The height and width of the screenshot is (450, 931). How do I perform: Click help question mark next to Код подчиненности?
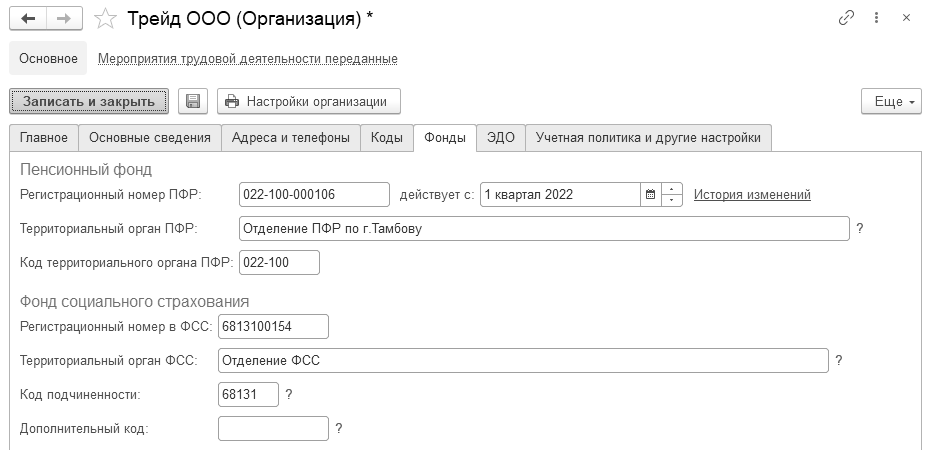pos(289,394)
